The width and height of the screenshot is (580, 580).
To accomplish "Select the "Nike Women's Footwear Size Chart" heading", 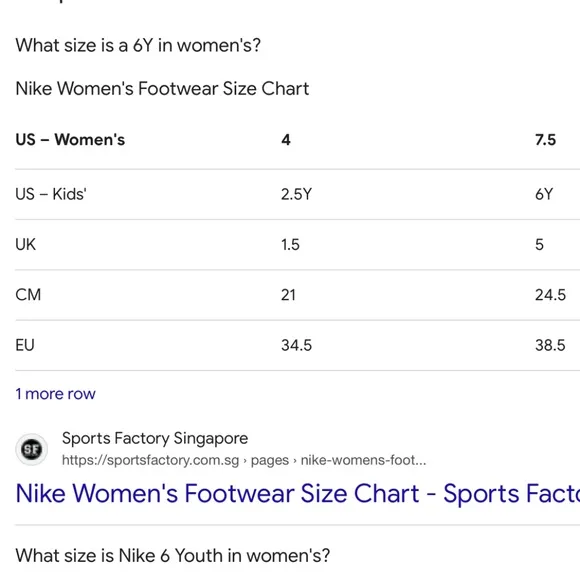I will tap(162, 89).
